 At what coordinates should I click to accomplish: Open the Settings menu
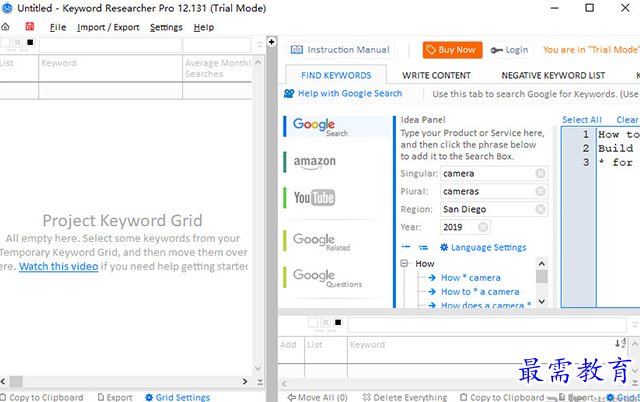click(166, 27)
